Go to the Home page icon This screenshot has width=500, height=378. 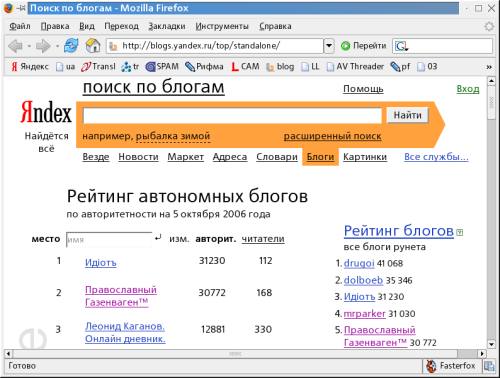(93, 46)
